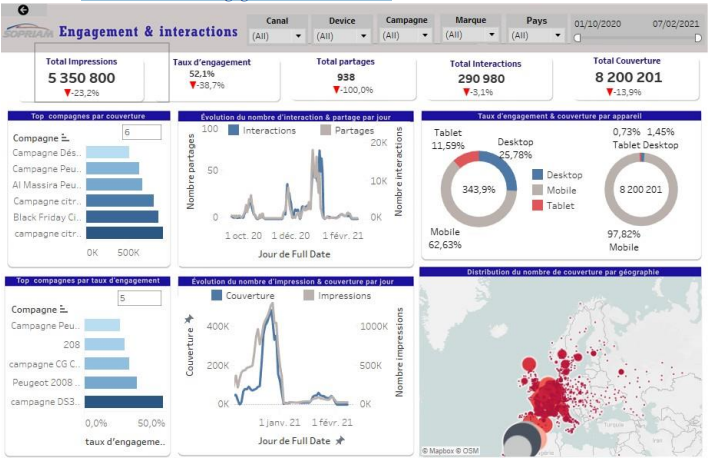
Task: Click 'Taux d'engagement & couverture par appareil' title
Action: coord(559,116)
